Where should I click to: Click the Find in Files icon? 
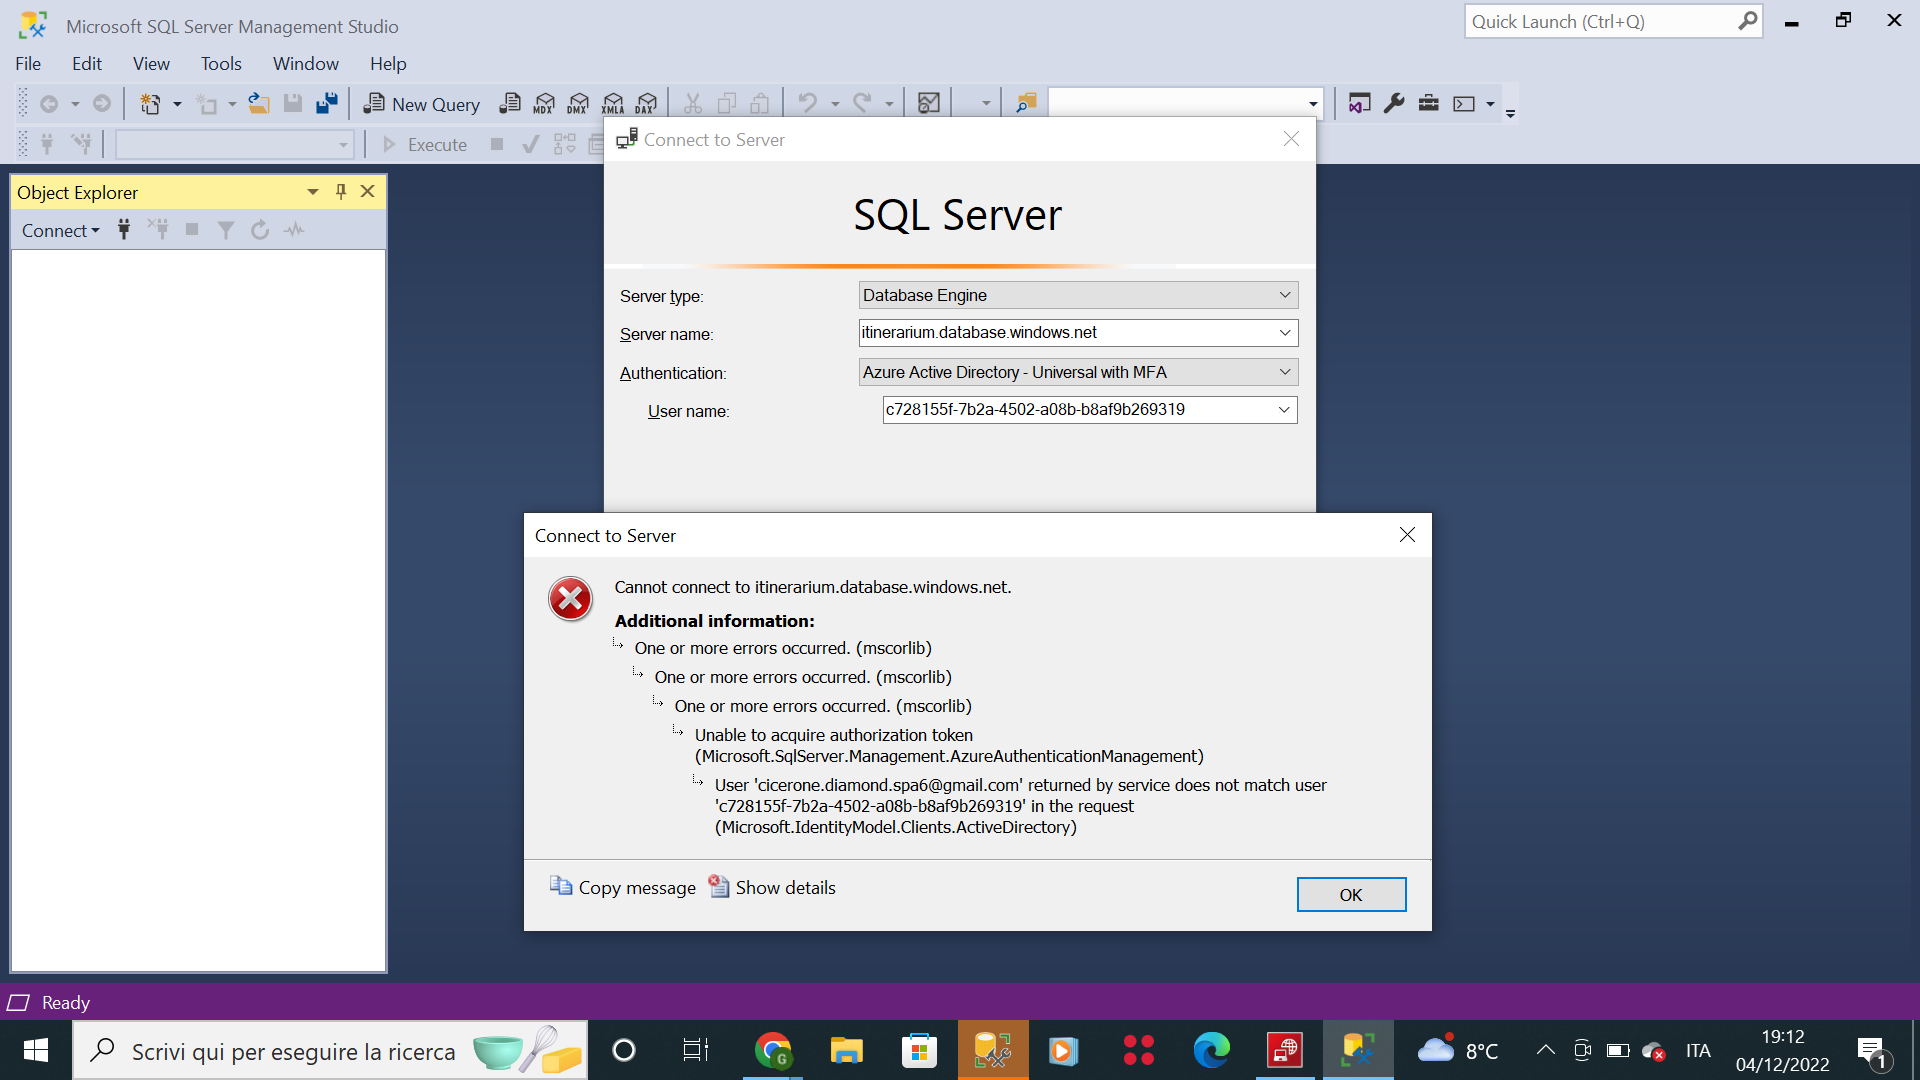point(1026,103)
